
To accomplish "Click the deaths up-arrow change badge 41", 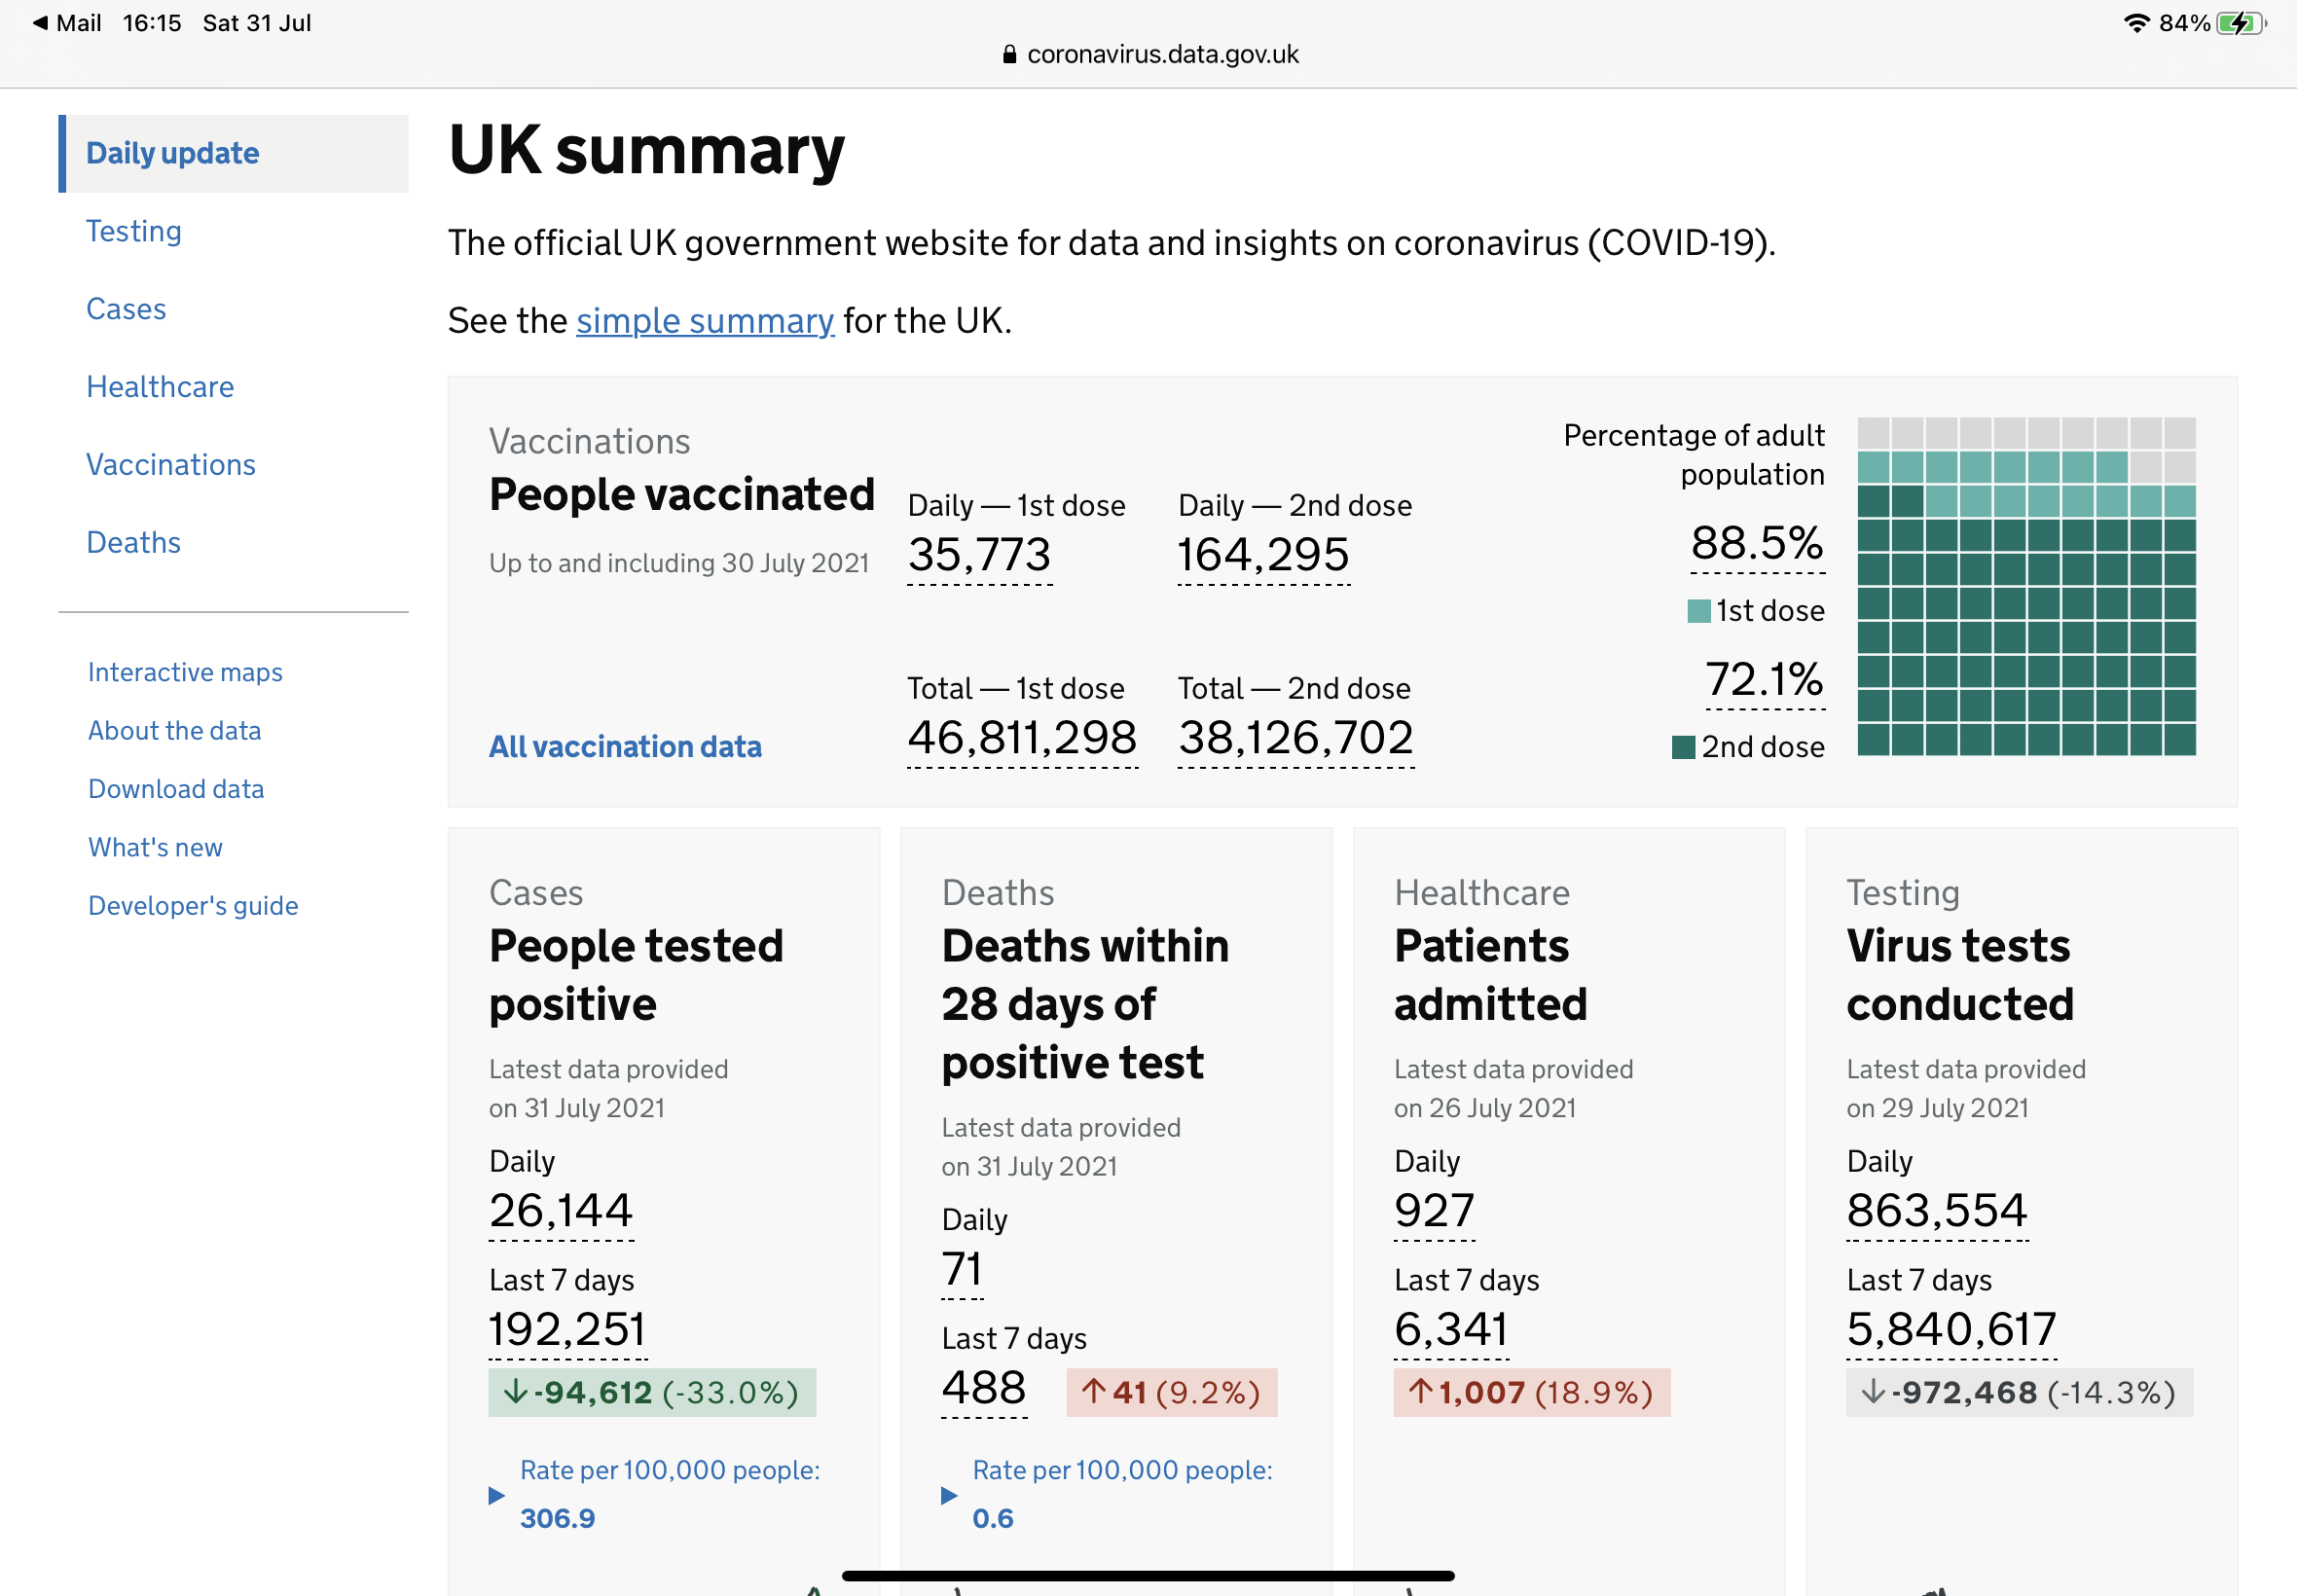I will pyautogui.click(x=1171, y=1392).
